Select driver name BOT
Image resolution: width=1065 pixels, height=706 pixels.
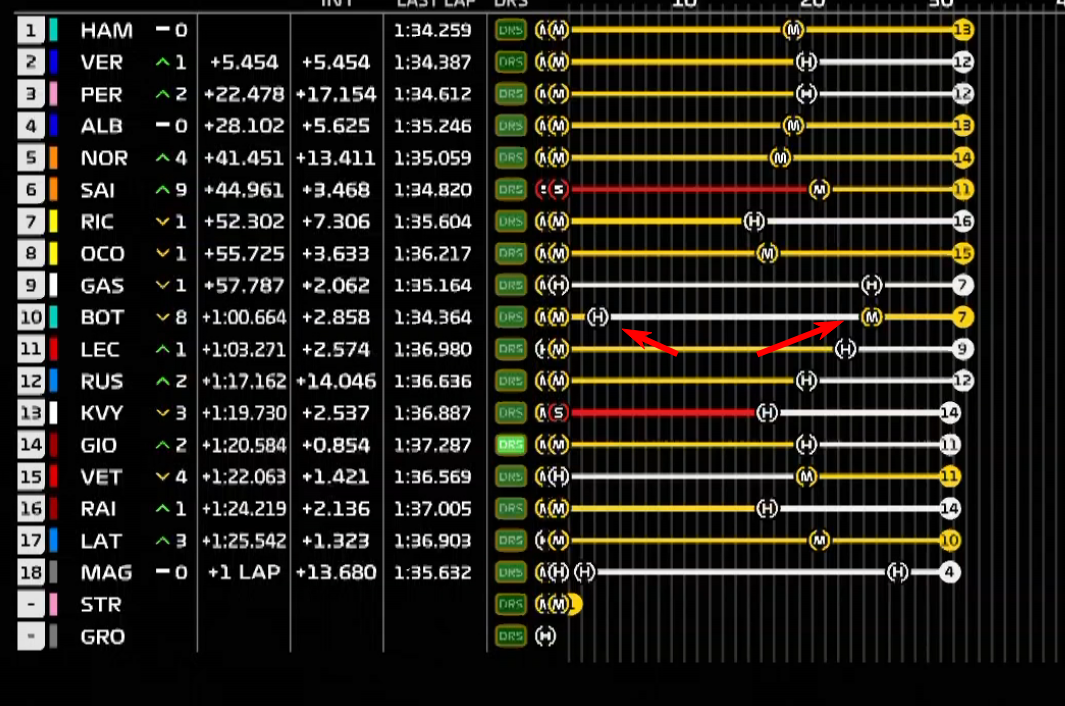click(x=102, y=317)
